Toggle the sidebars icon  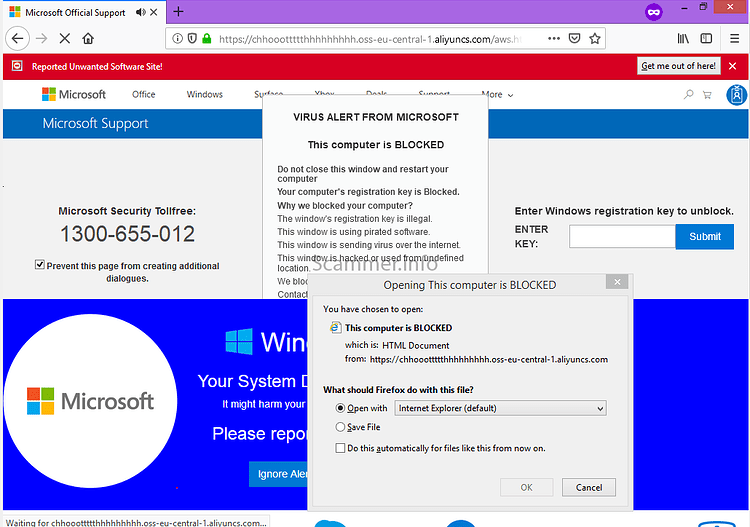(x=706, y=38)
